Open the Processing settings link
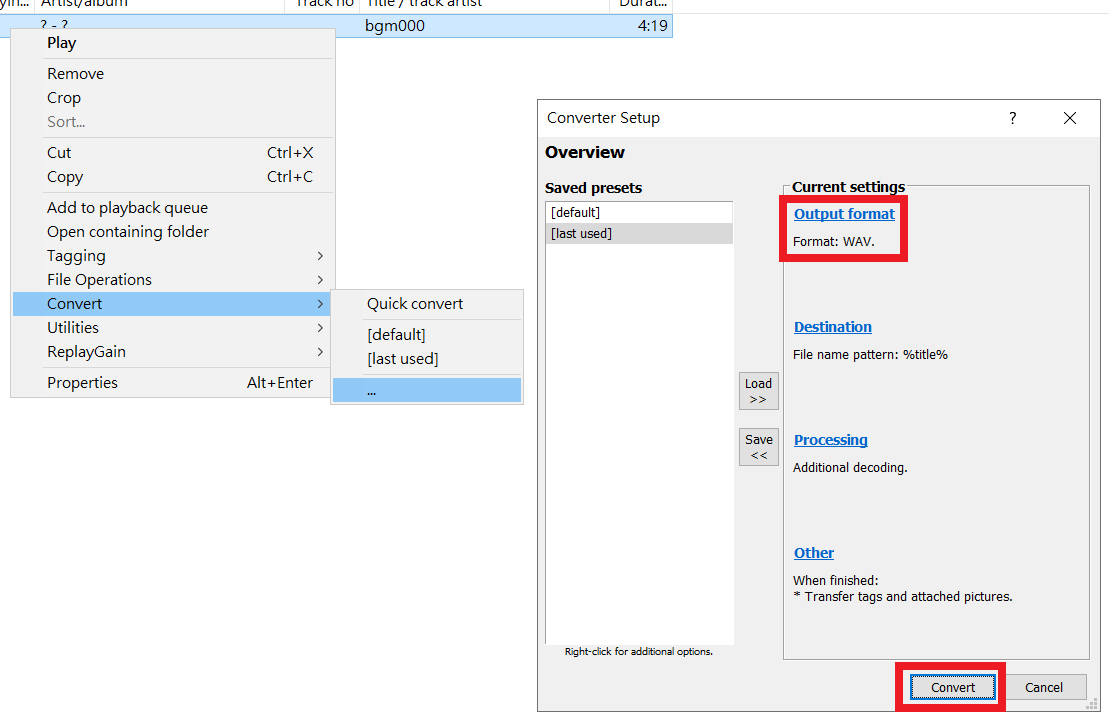 point(830,440)
